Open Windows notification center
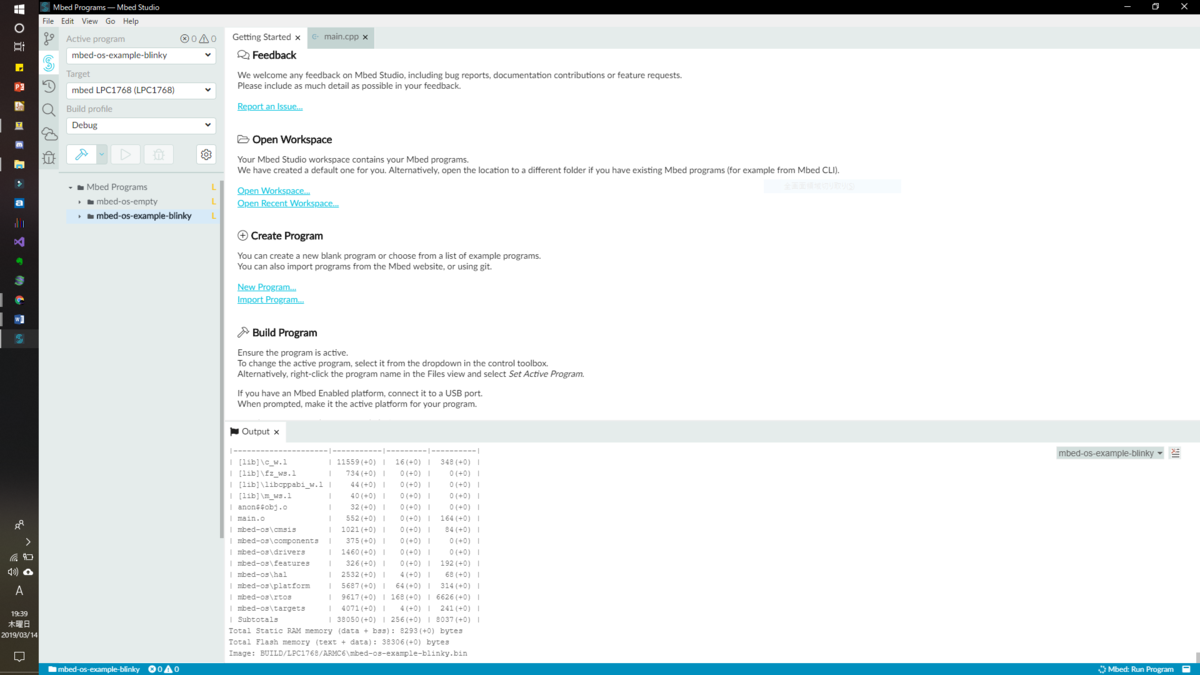 click(x=19, y=657)
